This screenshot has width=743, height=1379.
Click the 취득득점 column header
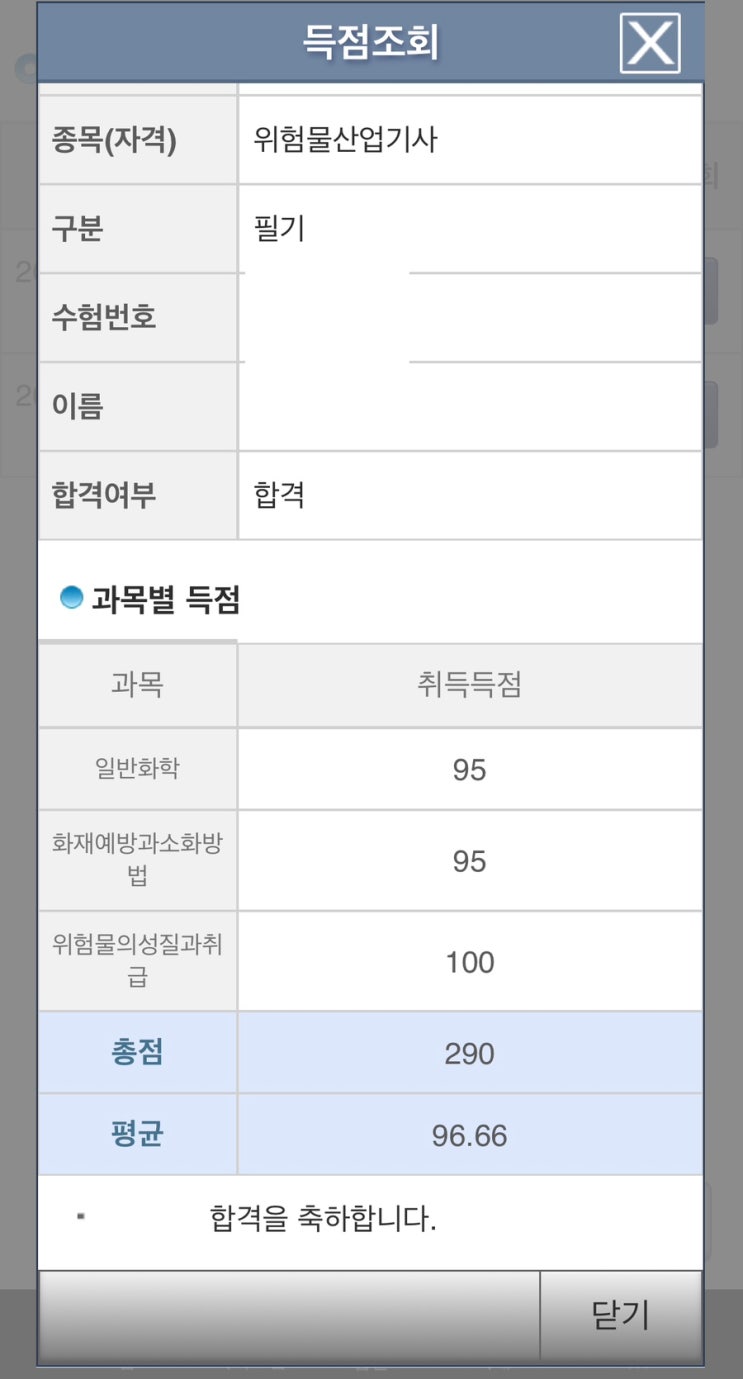[469, 685]
